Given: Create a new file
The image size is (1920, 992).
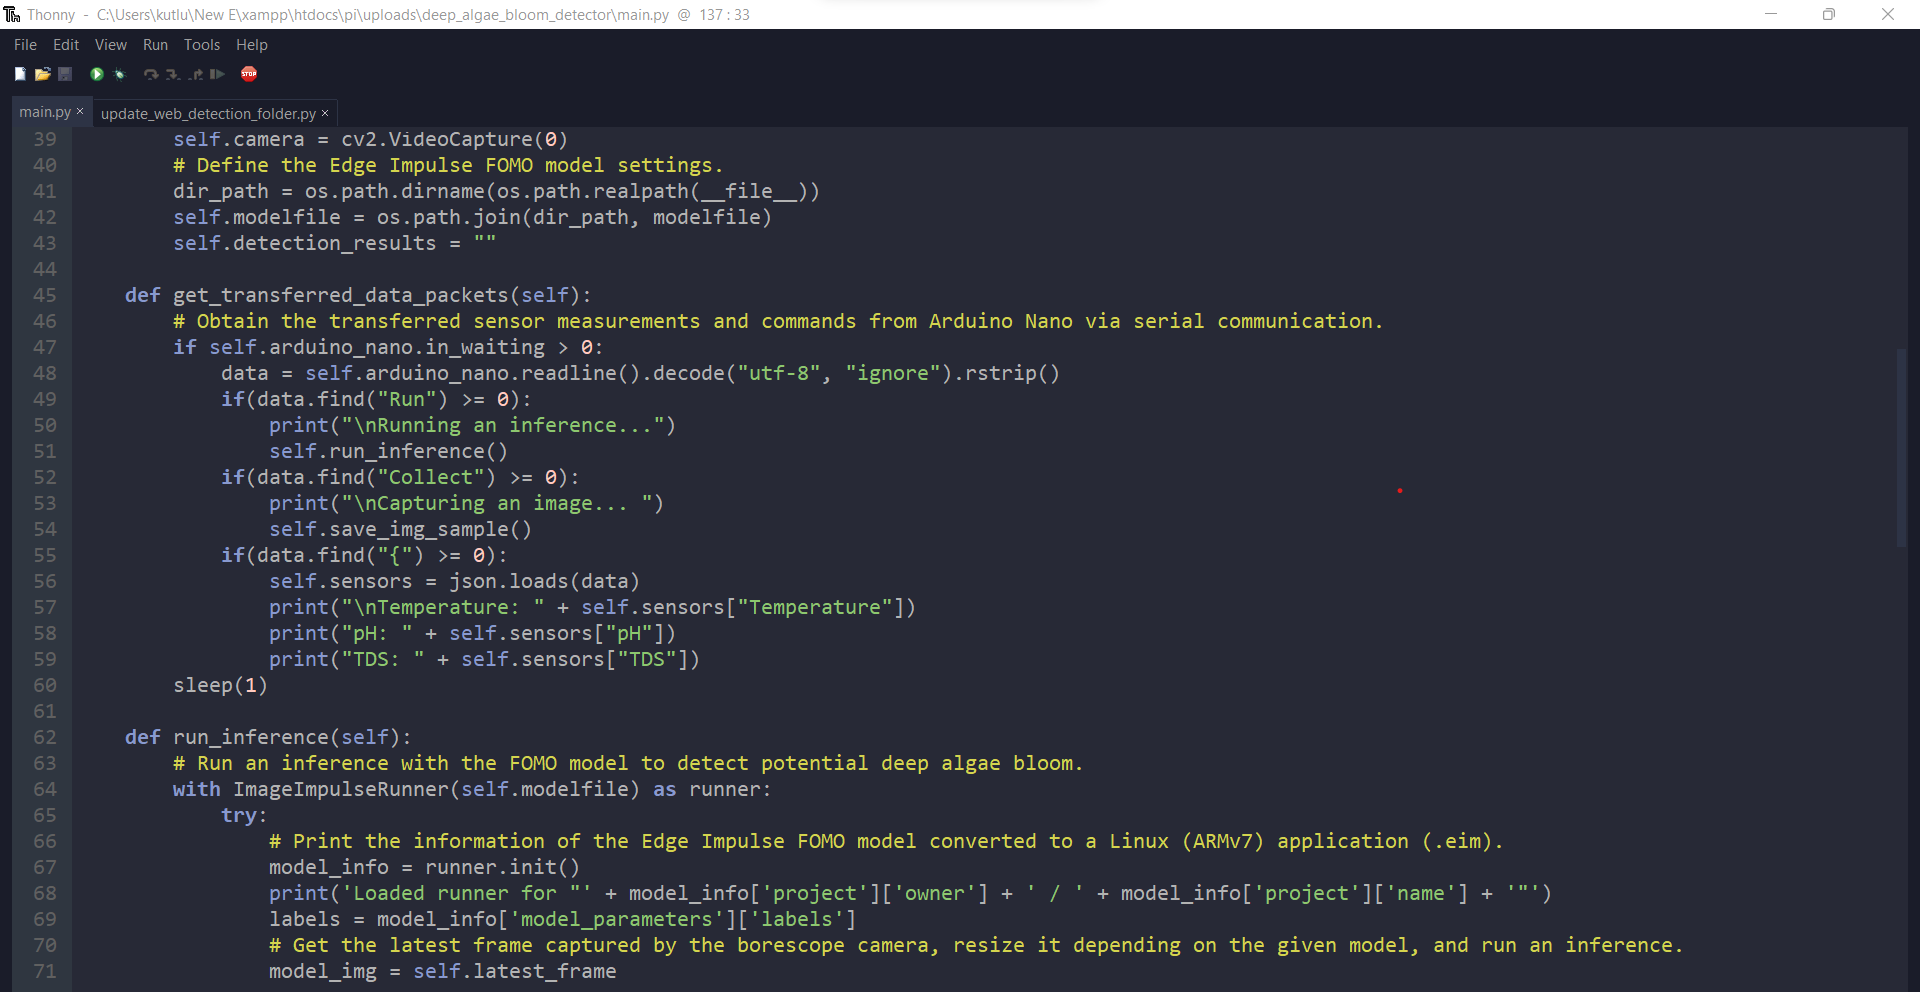Looking at the screenshot, I should click(x=20, y=74).
